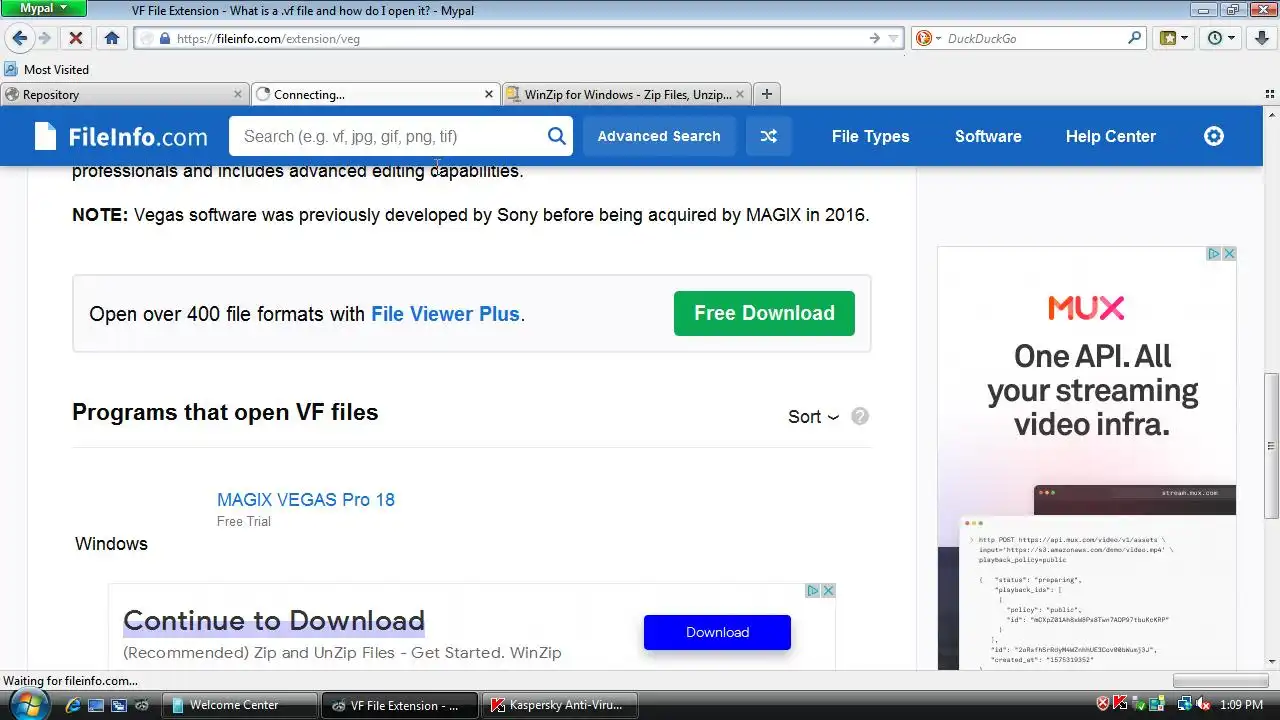This screenshot has width=1280, height=720.
Task: Close the Connecting... tab
Action: point(489,94)
